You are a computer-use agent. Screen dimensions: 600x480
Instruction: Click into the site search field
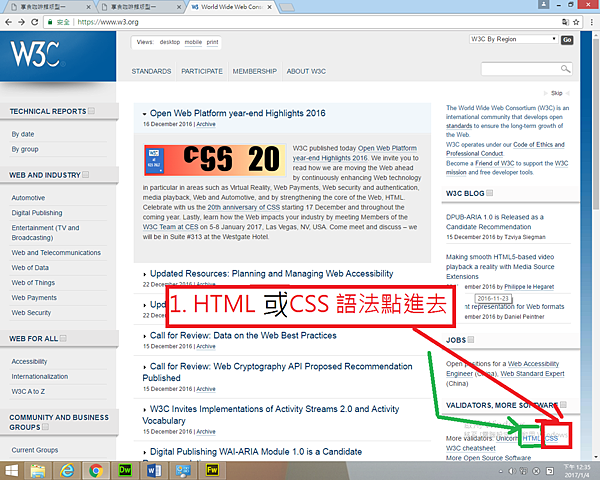click(520, 69)
